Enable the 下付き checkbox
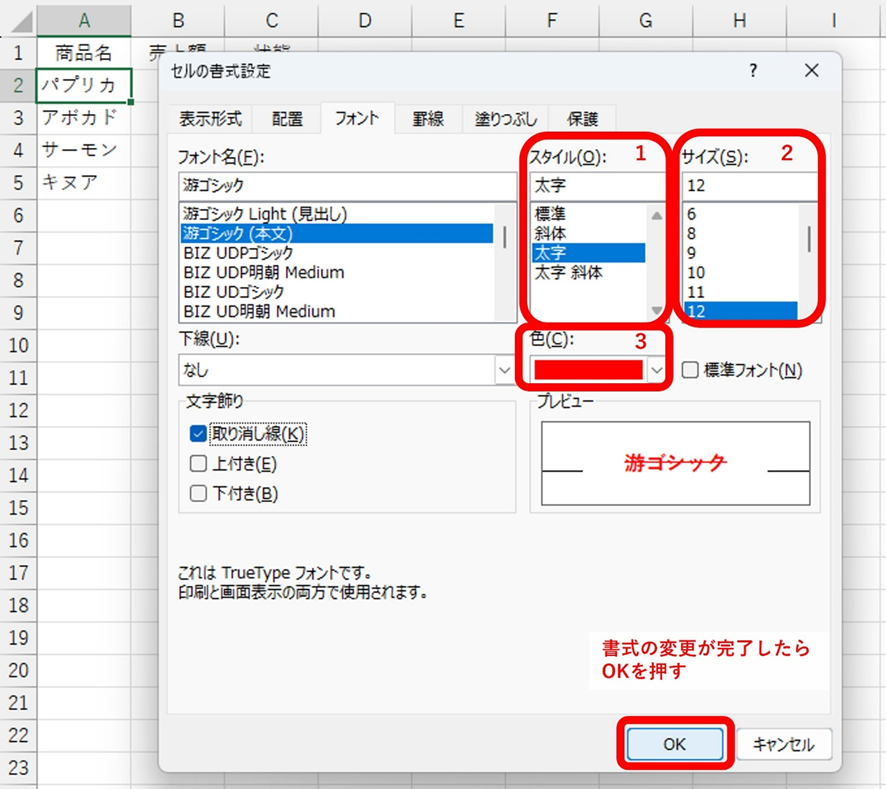Image resolution: width=886 pixels, height=789 pixels. pyautogui.click(x=198, y=493)
